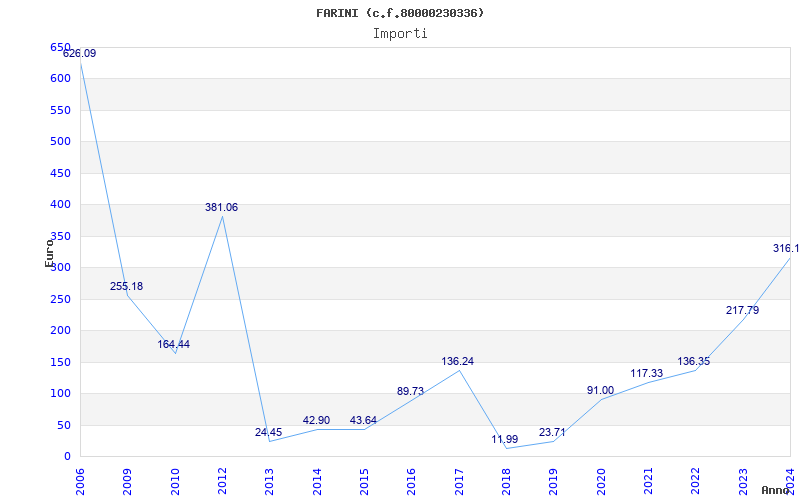Click the 150 y-axis tick label
This screenshot has width=800, height=500.
(60, 362)
